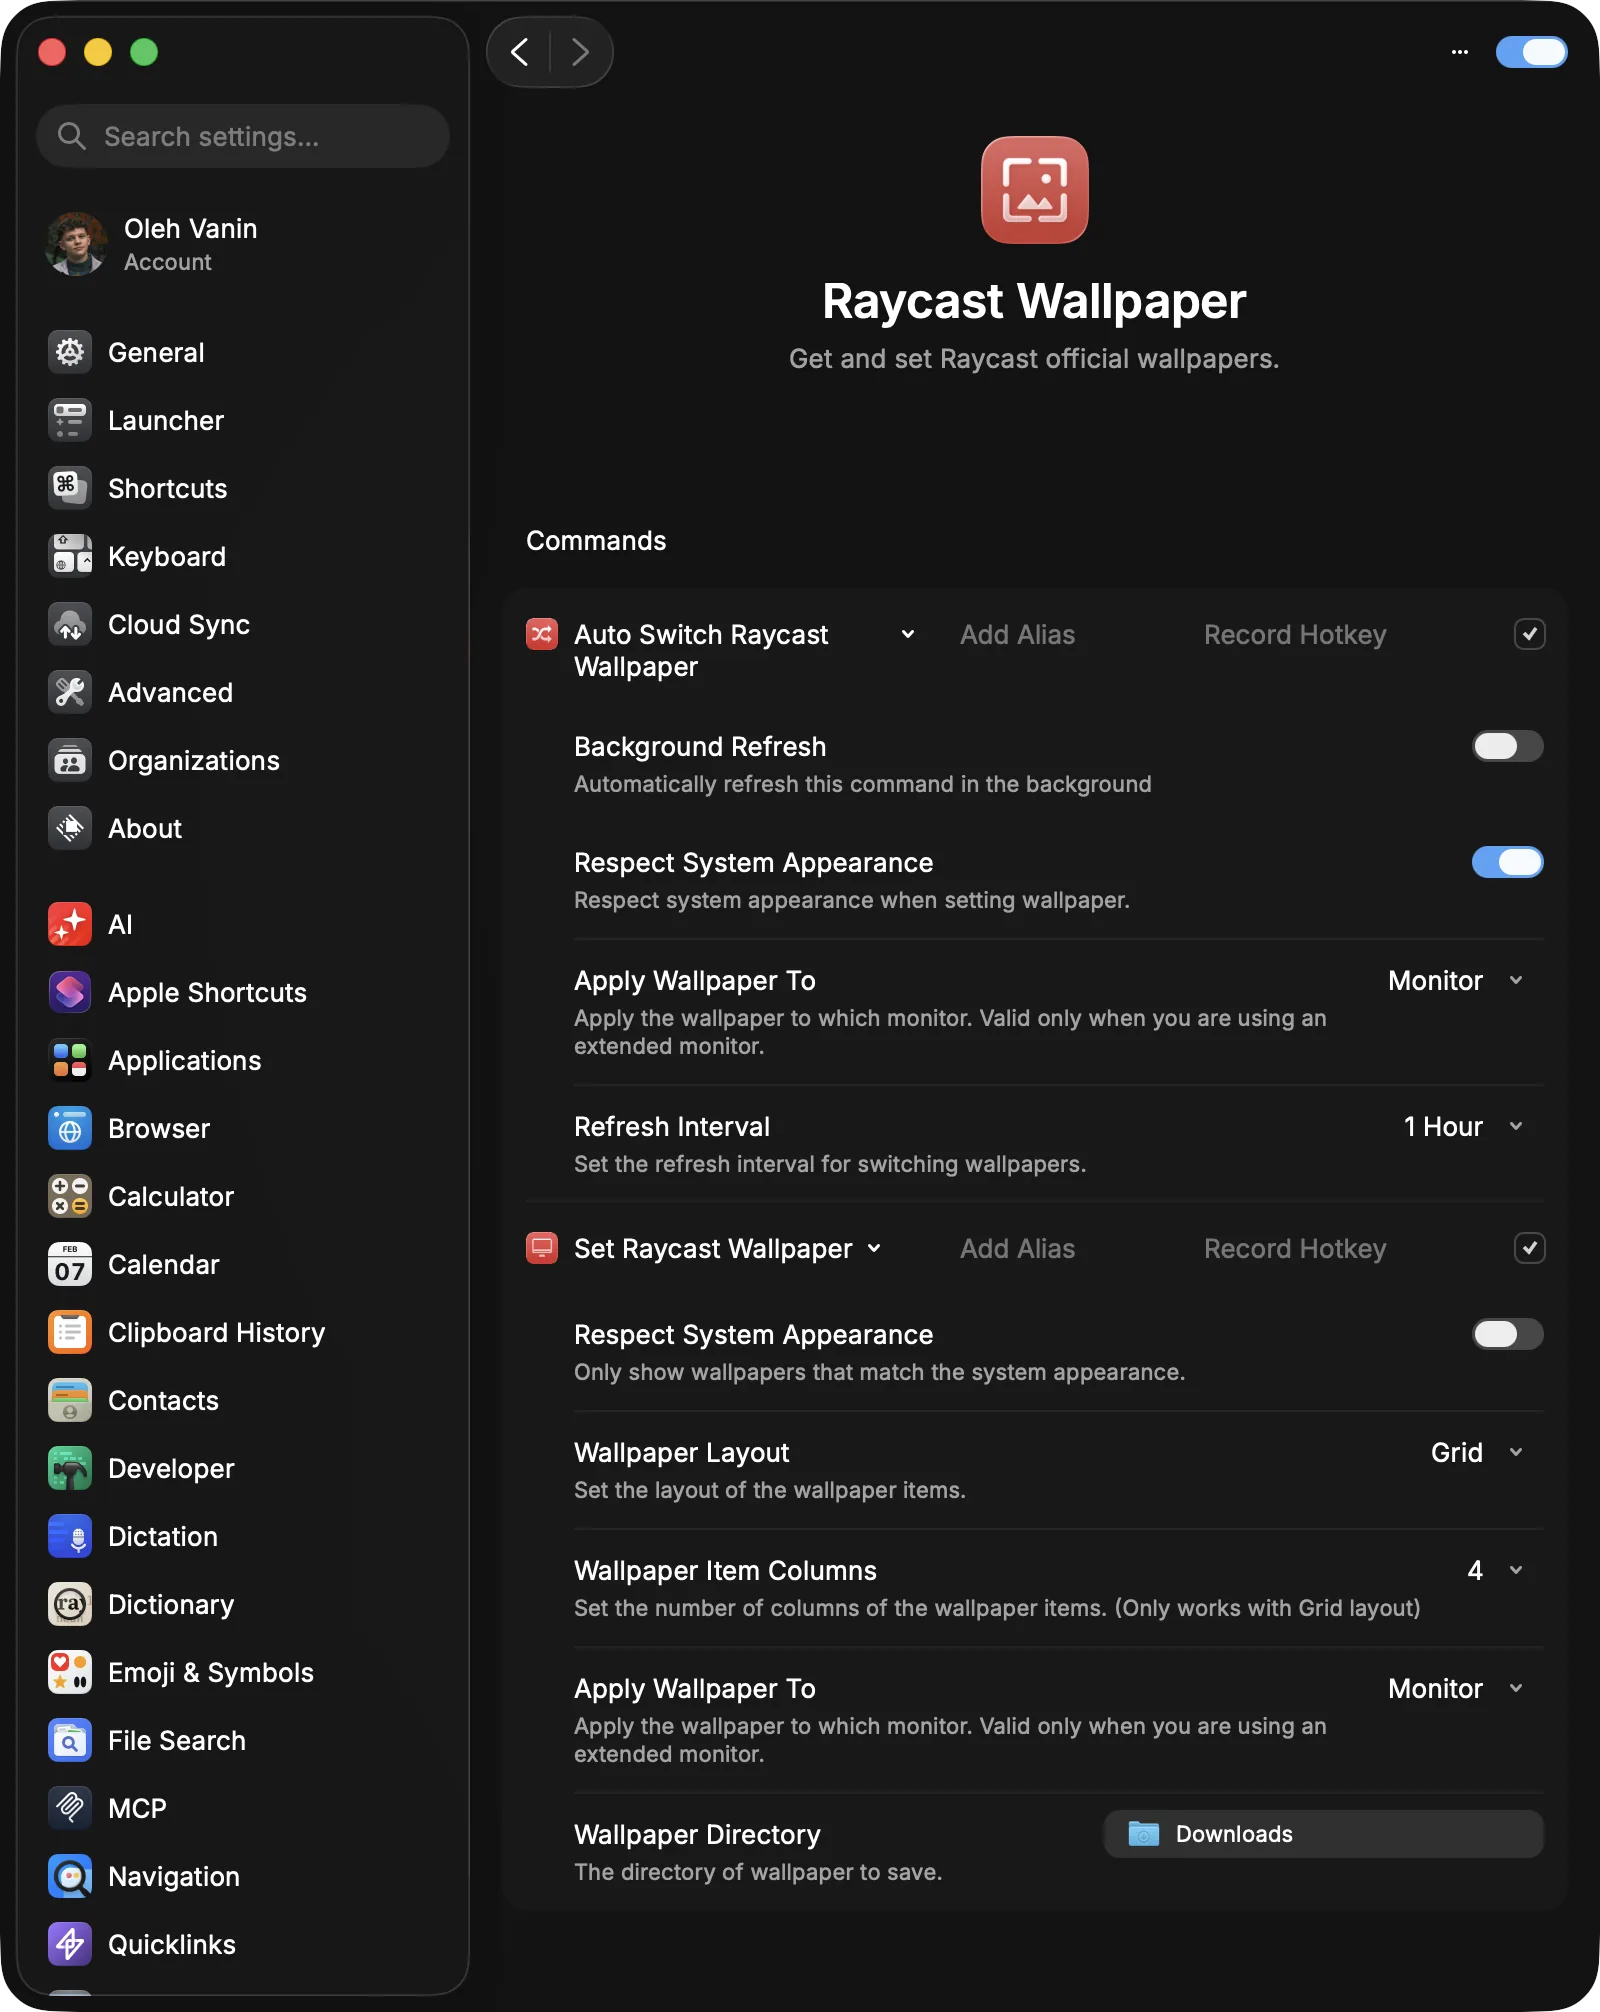
Task: Click the Set Raycast Wallpaper monitor icon
Action: pyautogui.click(x=542, y=1248)
